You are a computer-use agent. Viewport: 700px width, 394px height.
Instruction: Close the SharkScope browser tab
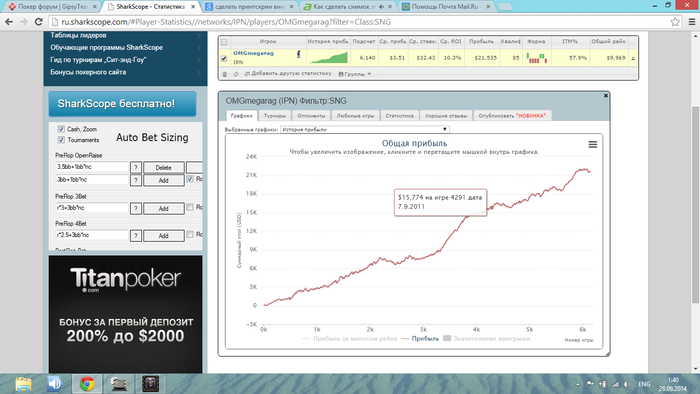[x=193, y=7]
